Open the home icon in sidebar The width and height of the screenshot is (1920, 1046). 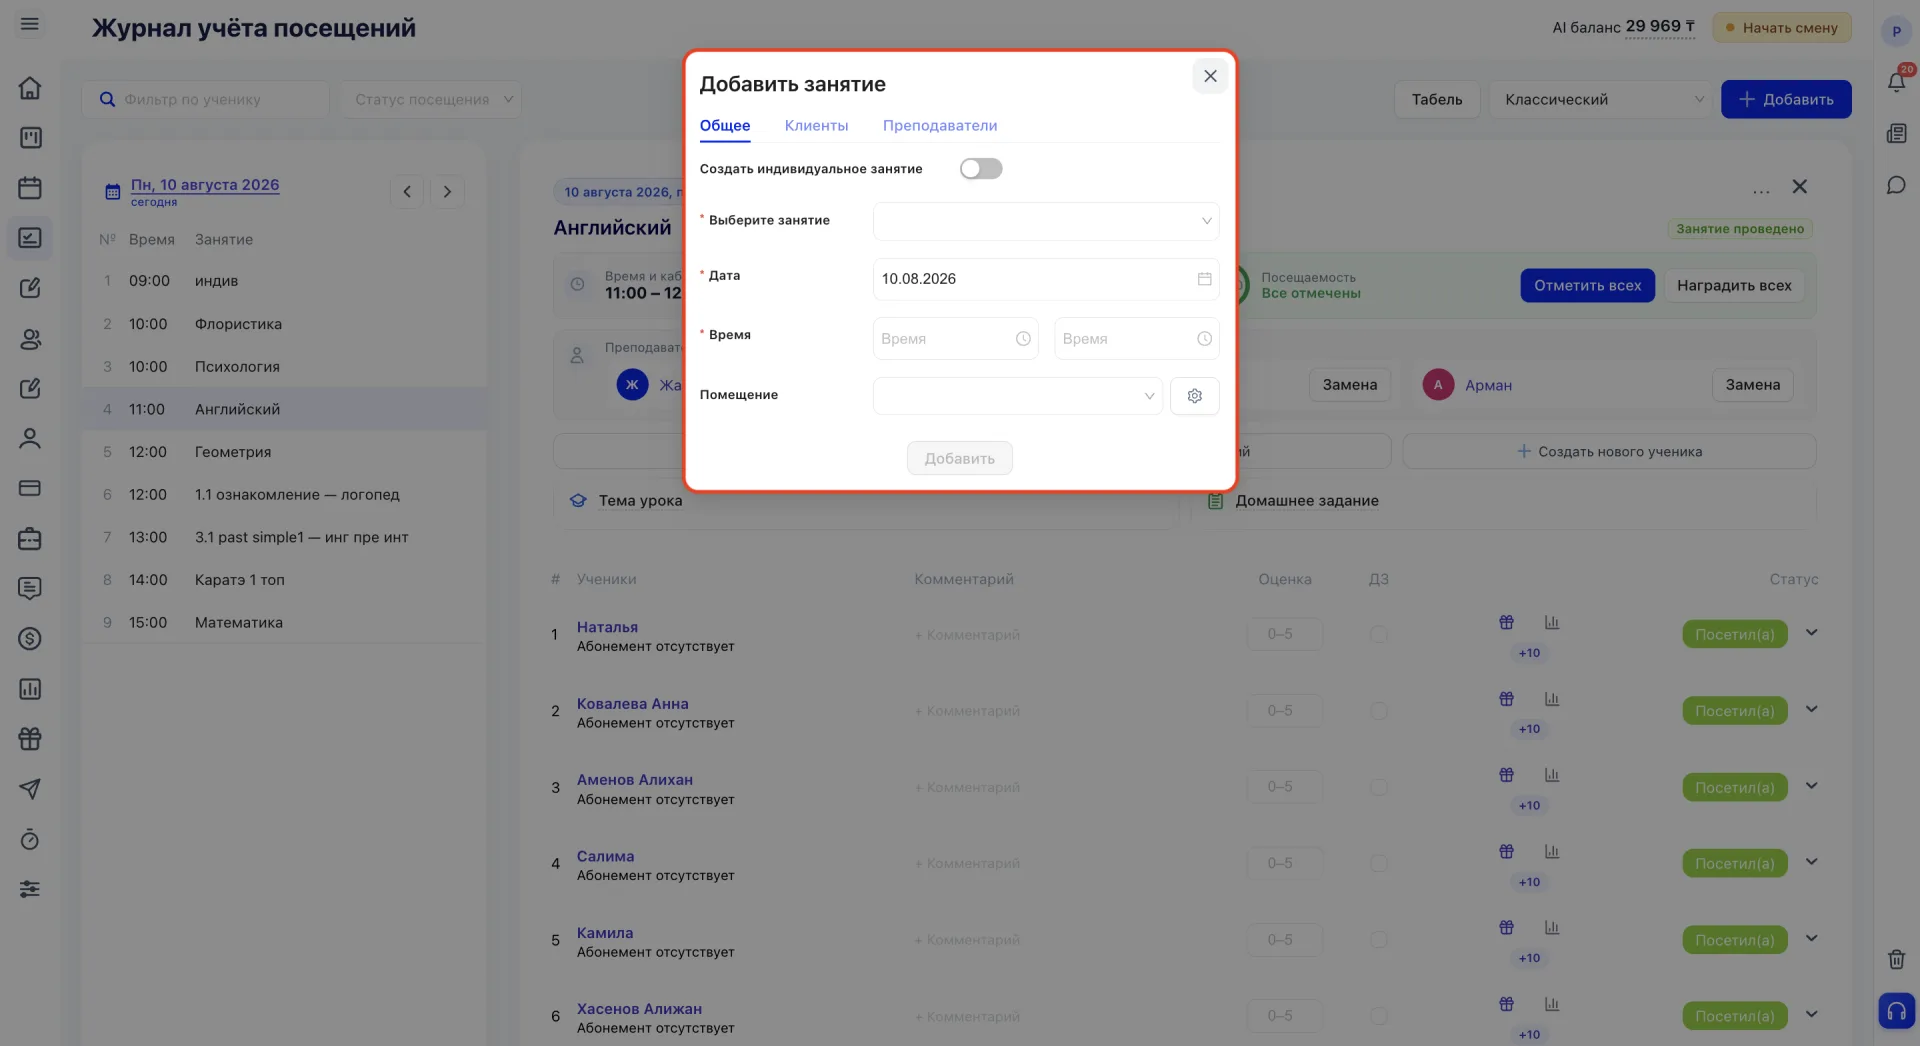(x=30, y=88)
